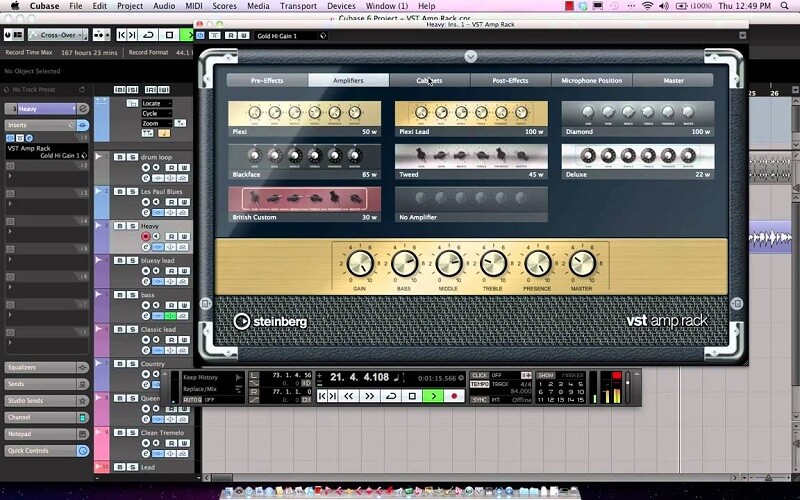The width and height of the screenshot is (800, 500).
Task: Adjust the GAIN knob on the amp
Action: pyautogui.click(x=360, y=264)
